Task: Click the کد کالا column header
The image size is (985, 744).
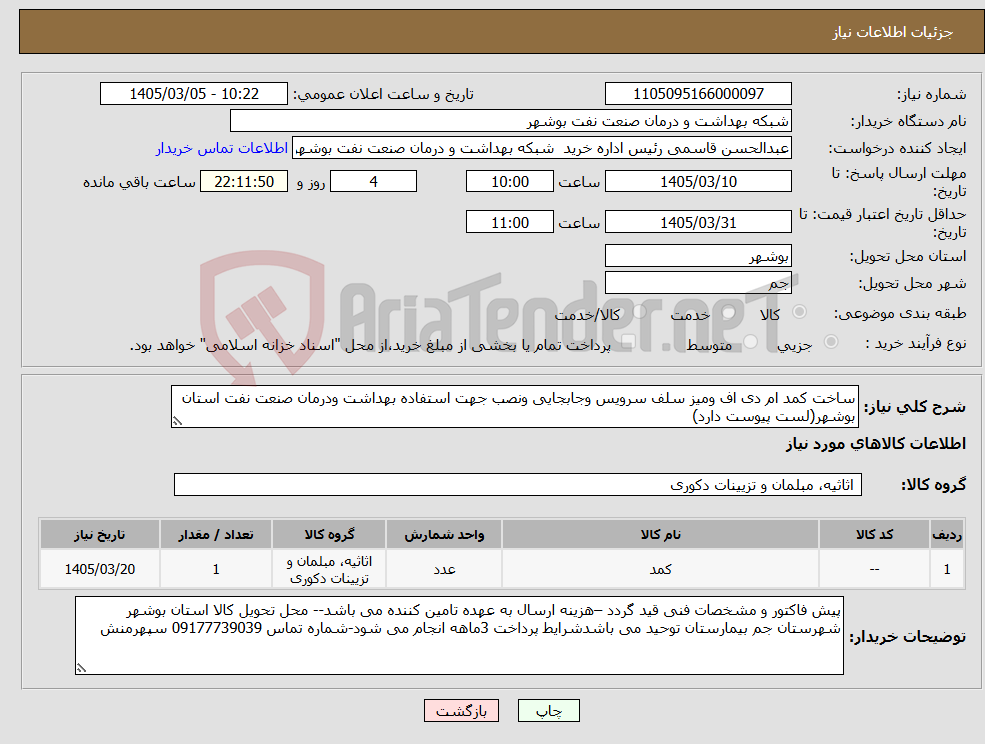Action: (x=874, y=534)
